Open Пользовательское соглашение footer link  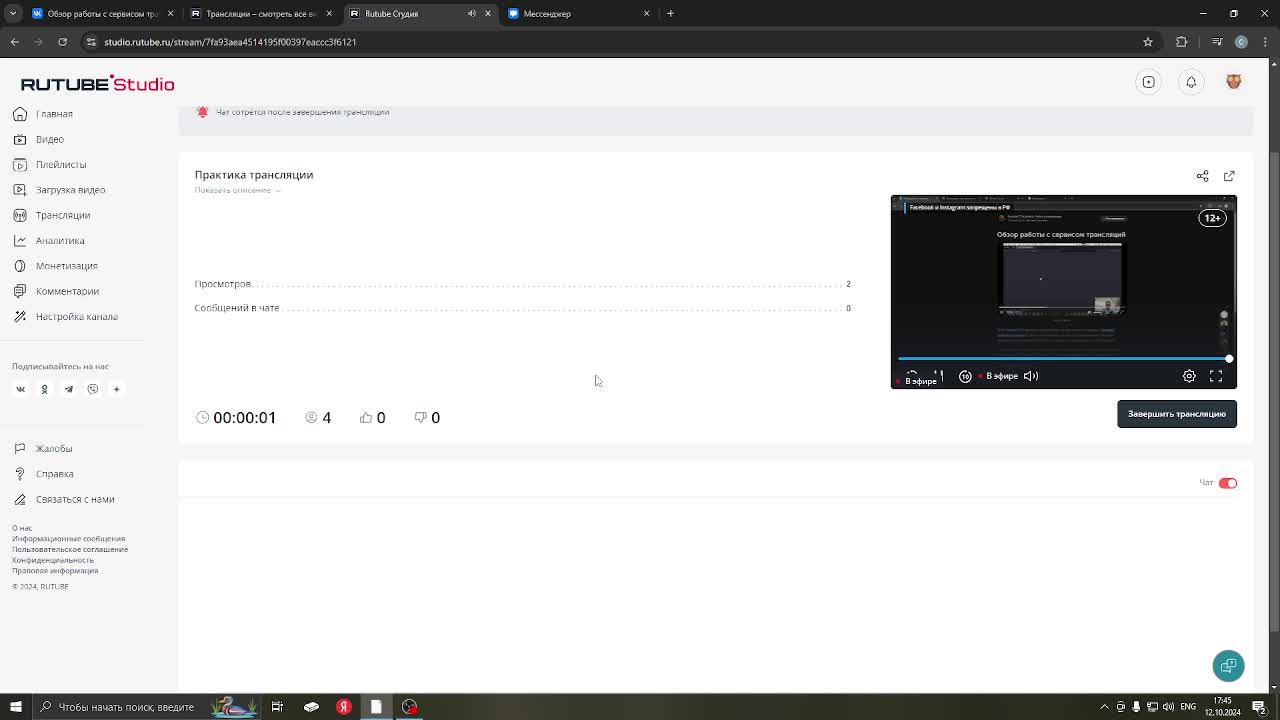tap(70, 549)
